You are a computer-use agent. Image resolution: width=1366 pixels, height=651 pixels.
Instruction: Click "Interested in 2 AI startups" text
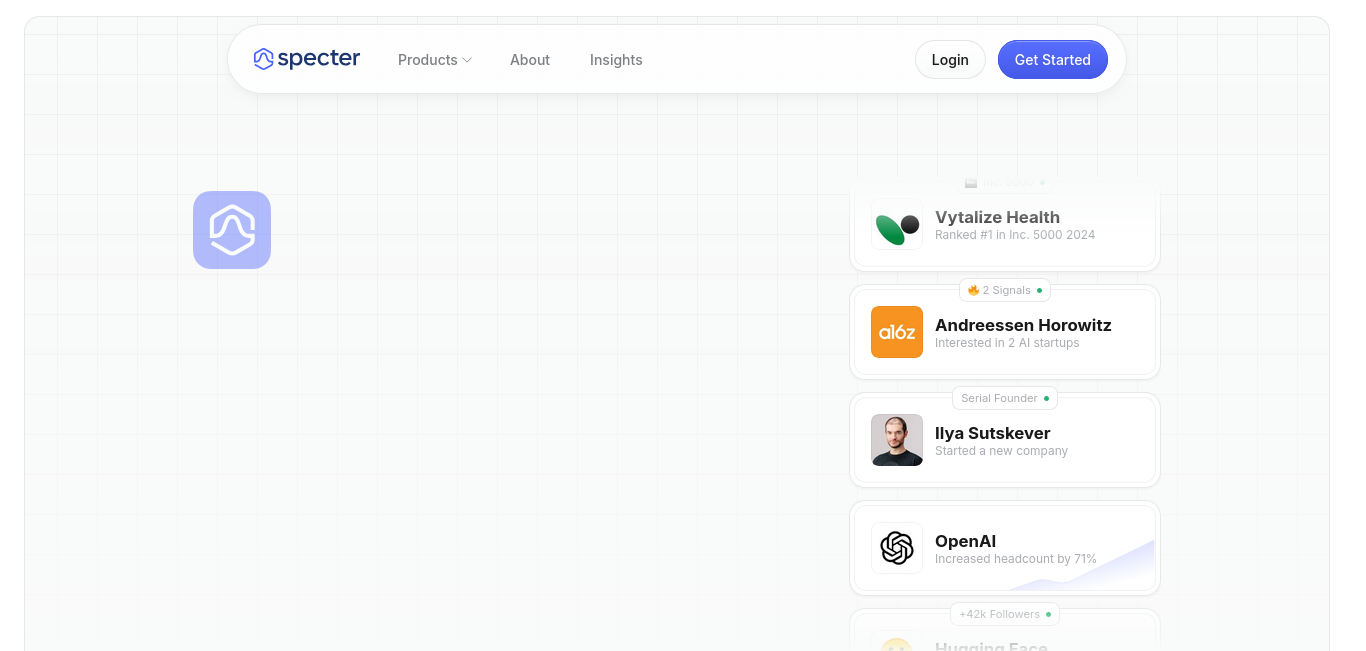coord(1007,343)
